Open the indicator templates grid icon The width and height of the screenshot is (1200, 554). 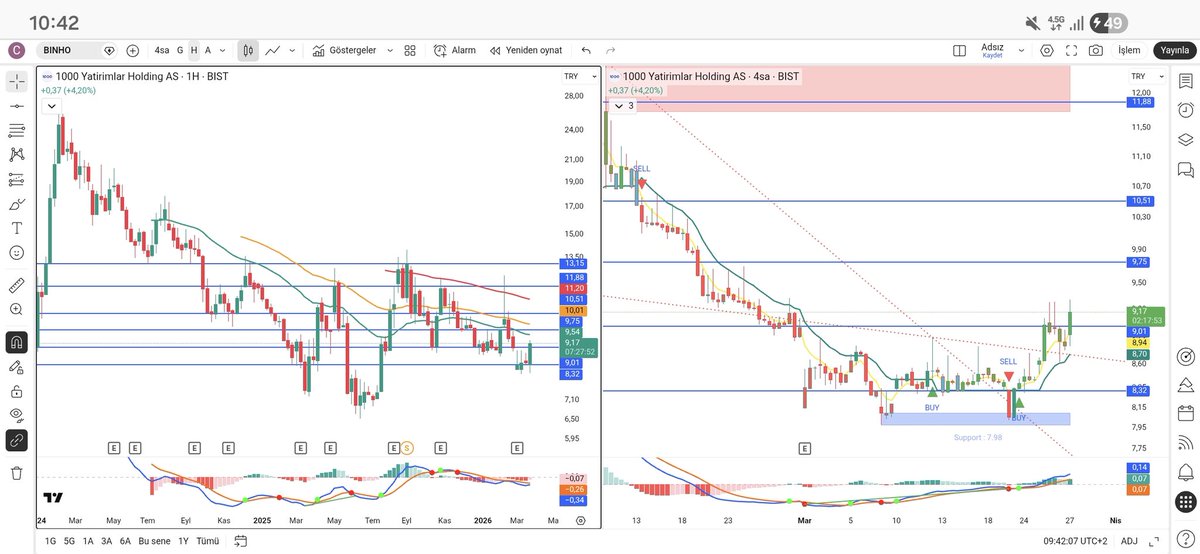(x=410, y=50)
